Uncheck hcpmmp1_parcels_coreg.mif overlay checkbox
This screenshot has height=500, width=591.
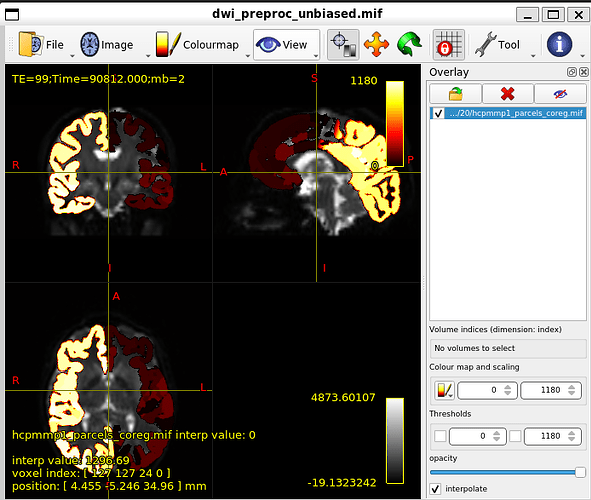[438, 113]
